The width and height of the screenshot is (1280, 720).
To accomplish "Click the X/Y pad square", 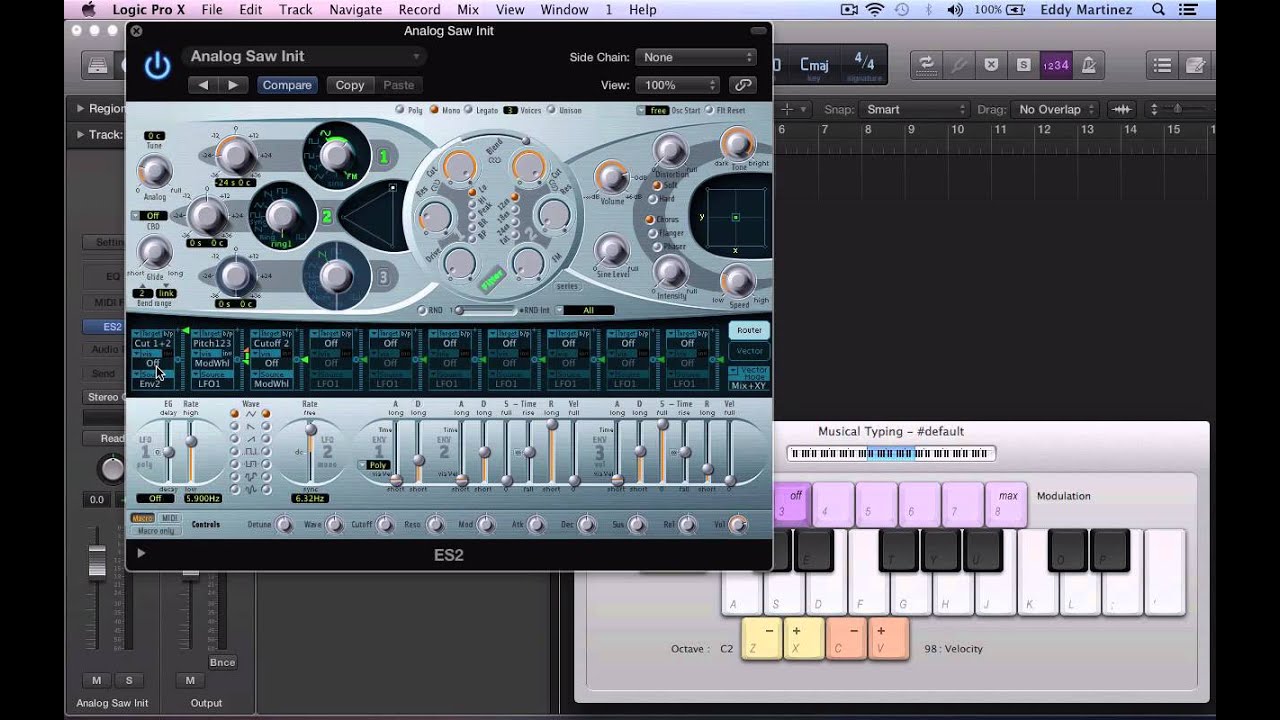I will (x=735, y=217).
